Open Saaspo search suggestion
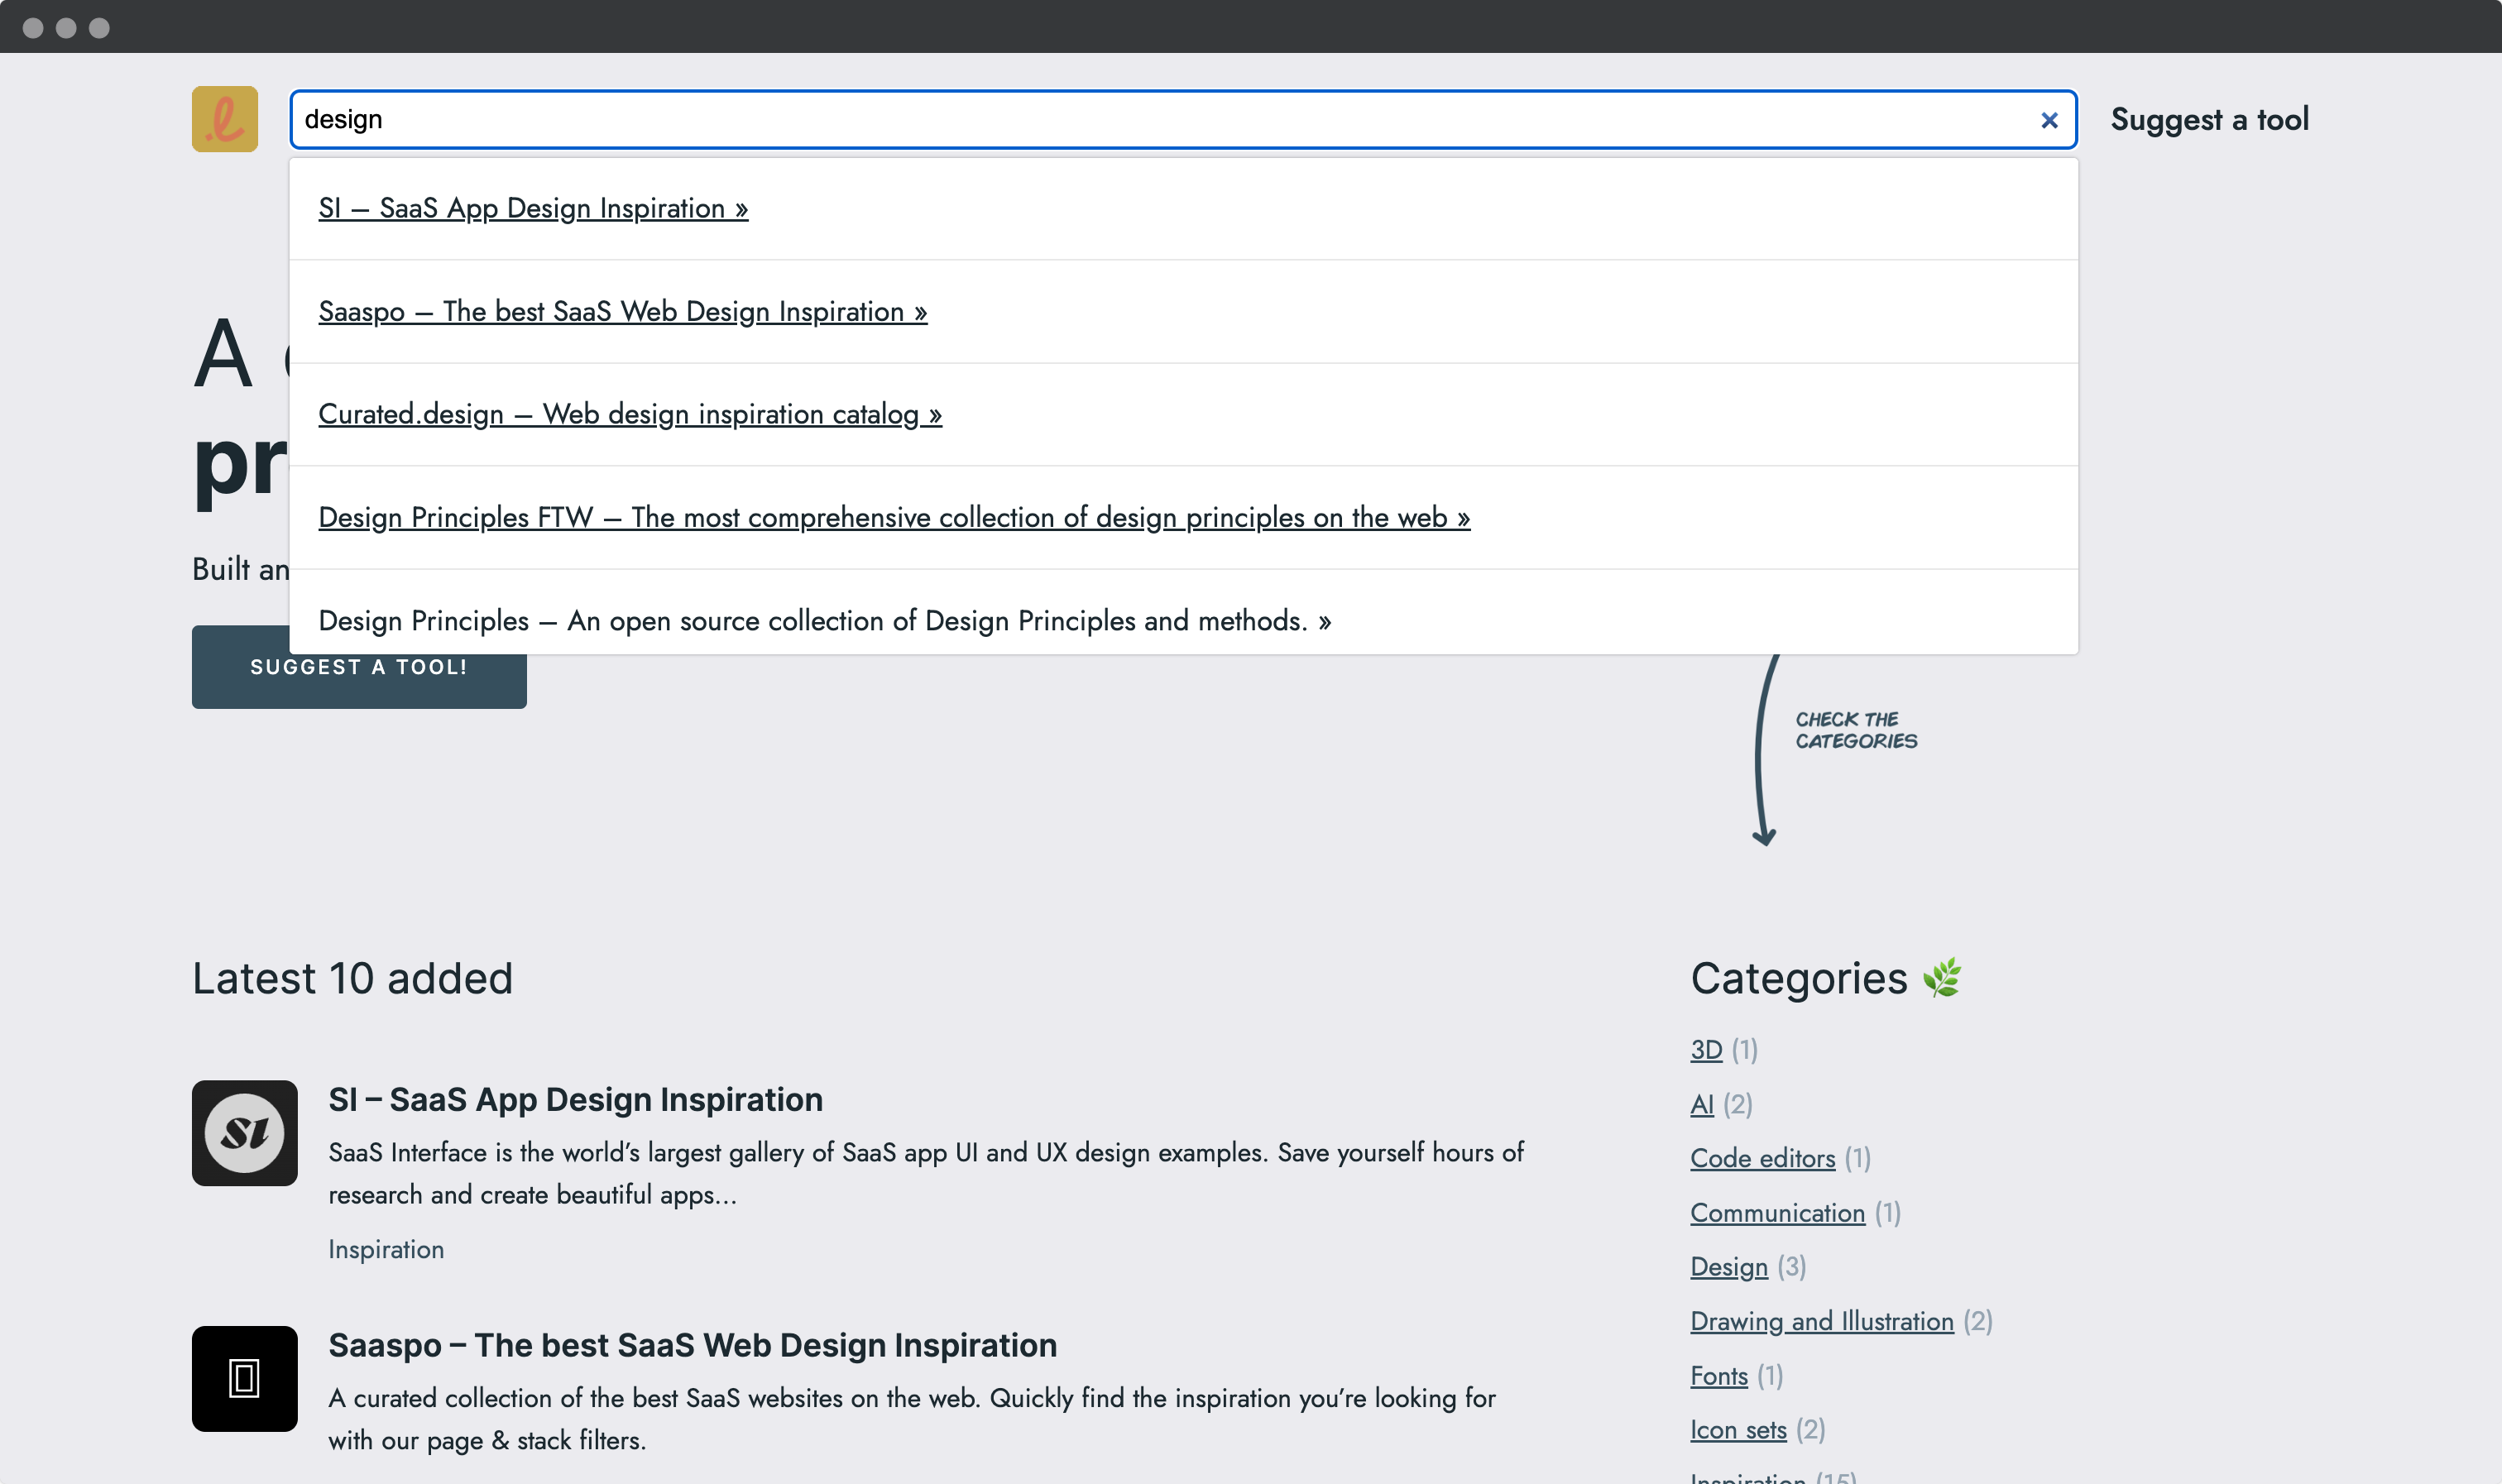This screenshot has height=1484, width=2502. (x=622, y=311)
